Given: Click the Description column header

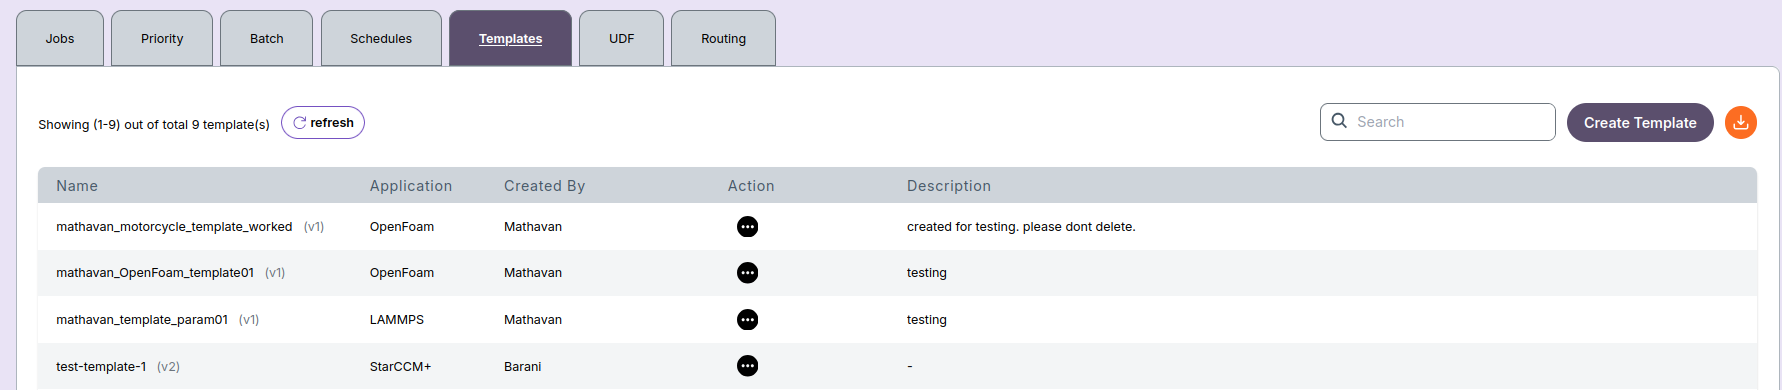Looking at the screenshot, I should click(x=949, y=186).
